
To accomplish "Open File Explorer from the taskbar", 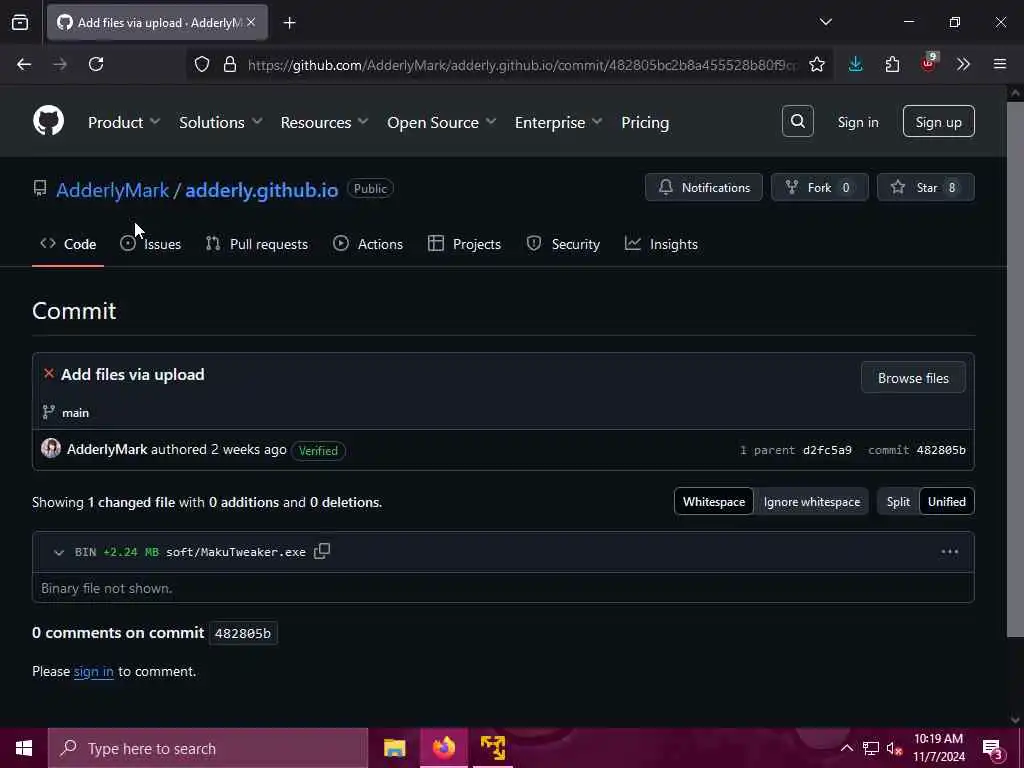I will (394, 748).
